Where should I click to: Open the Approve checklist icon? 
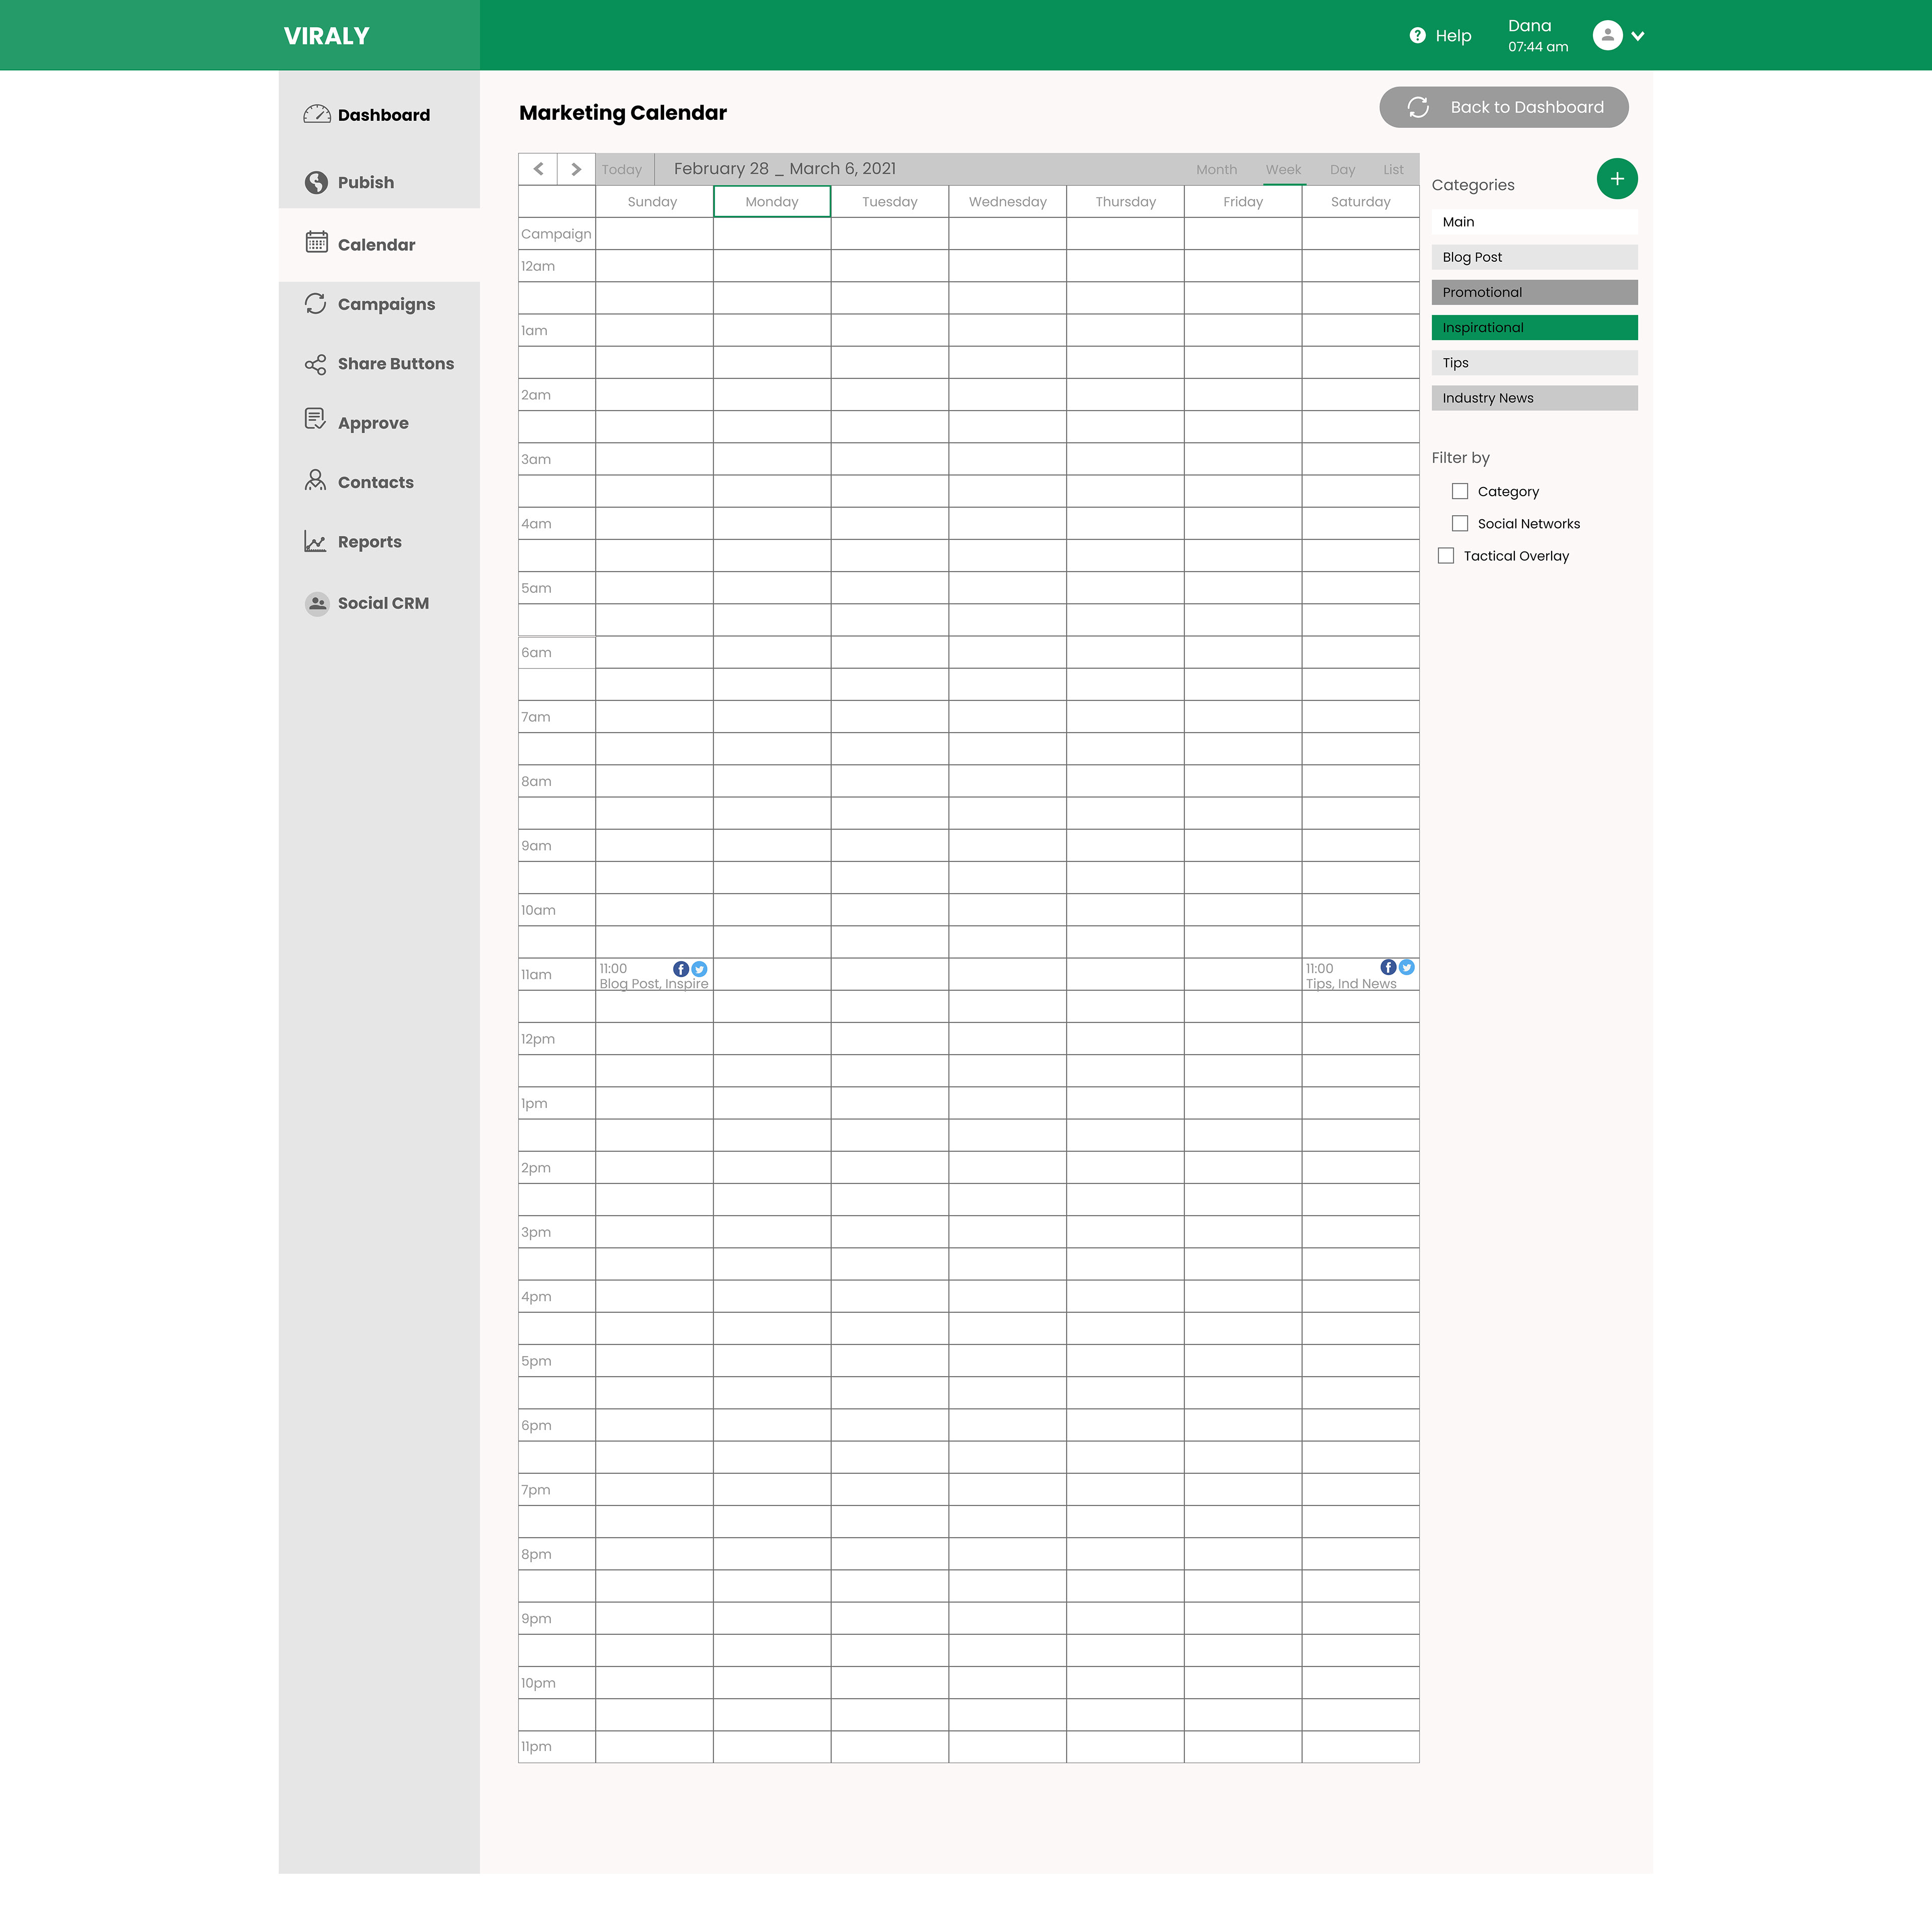316,419
